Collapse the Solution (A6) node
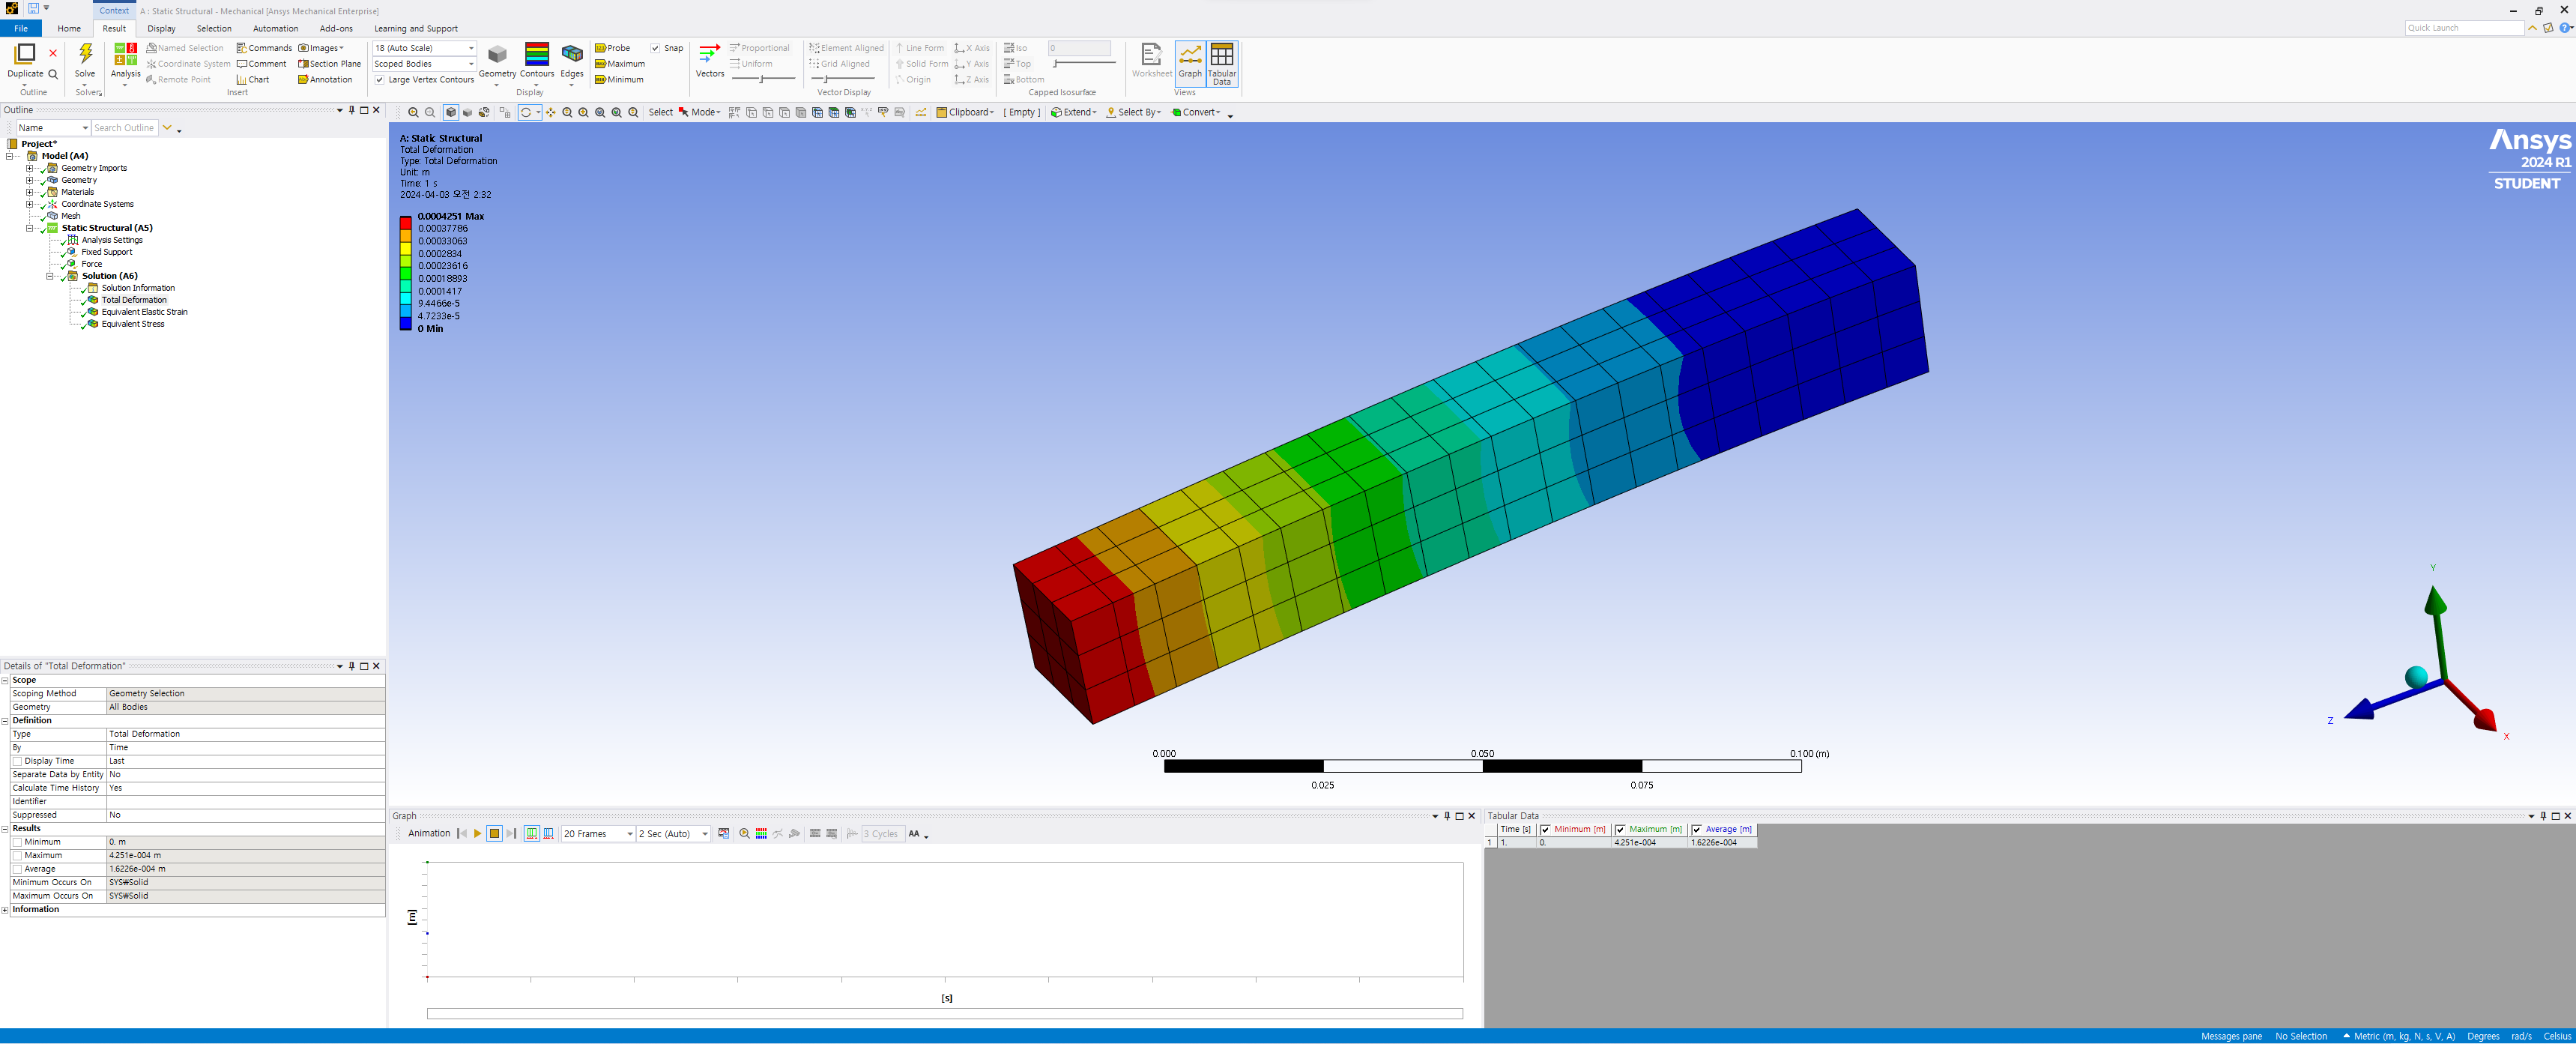This screenshot has height=1044, width=2576. click(49, 276)
